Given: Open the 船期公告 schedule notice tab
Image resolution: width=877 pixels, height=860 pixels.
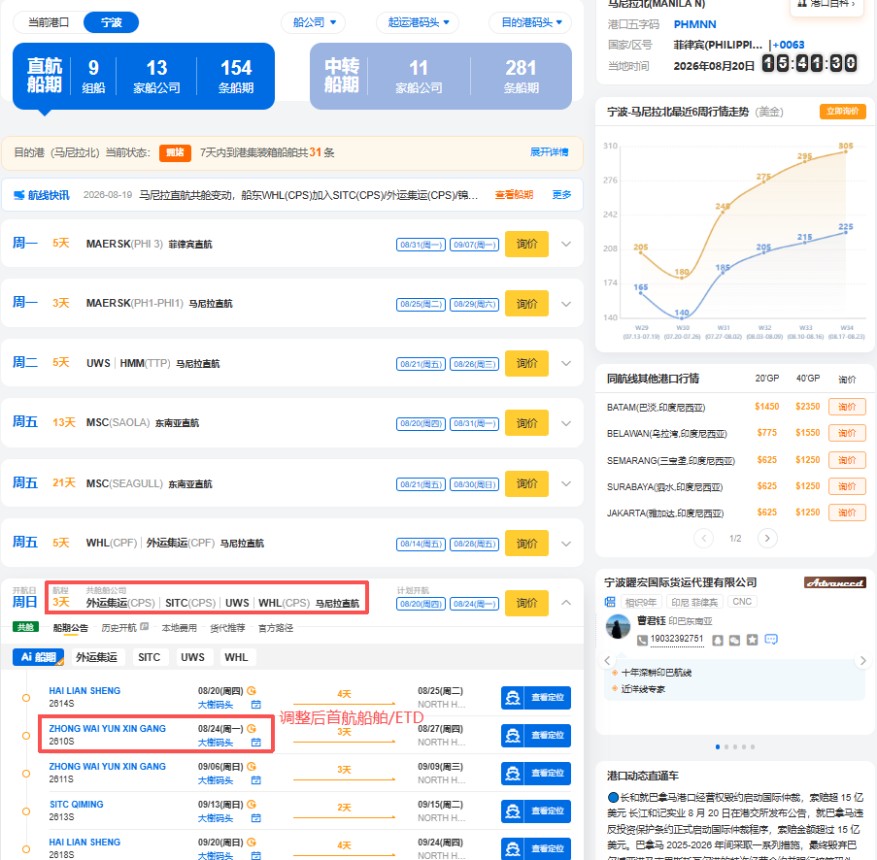Looking at the screenshot, I should coord(70,628).
